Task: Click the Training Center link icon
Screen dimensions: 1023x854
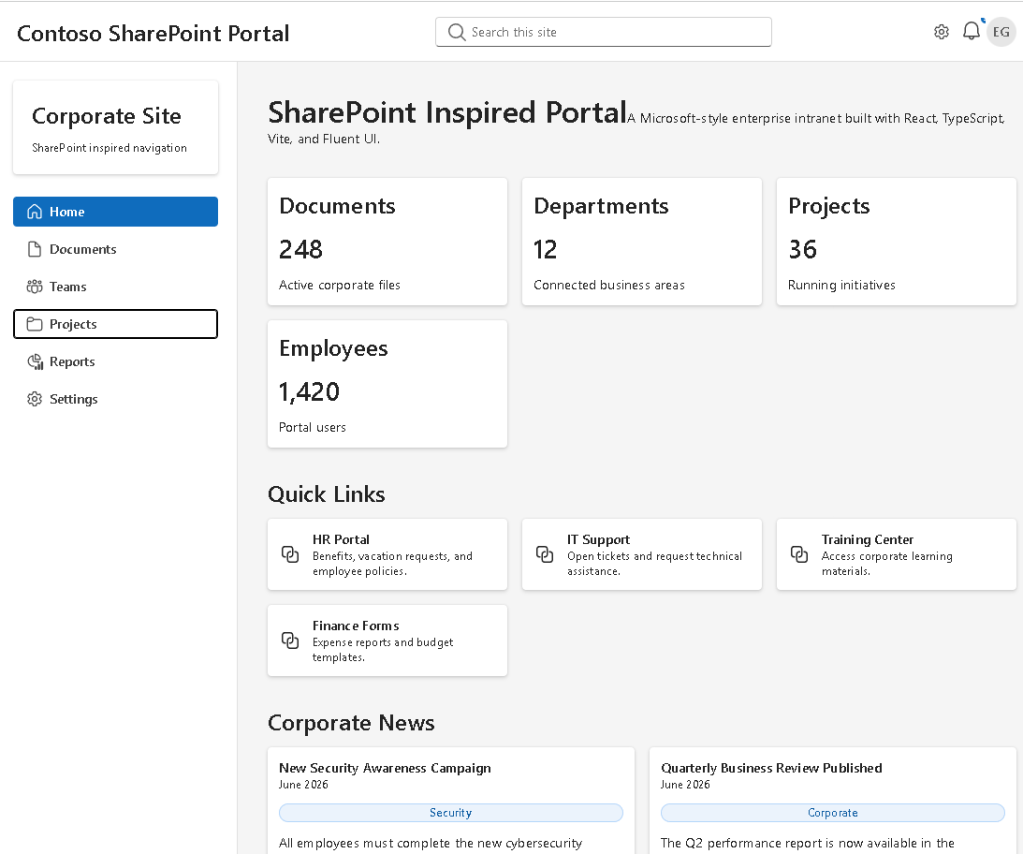Action: 799,555
